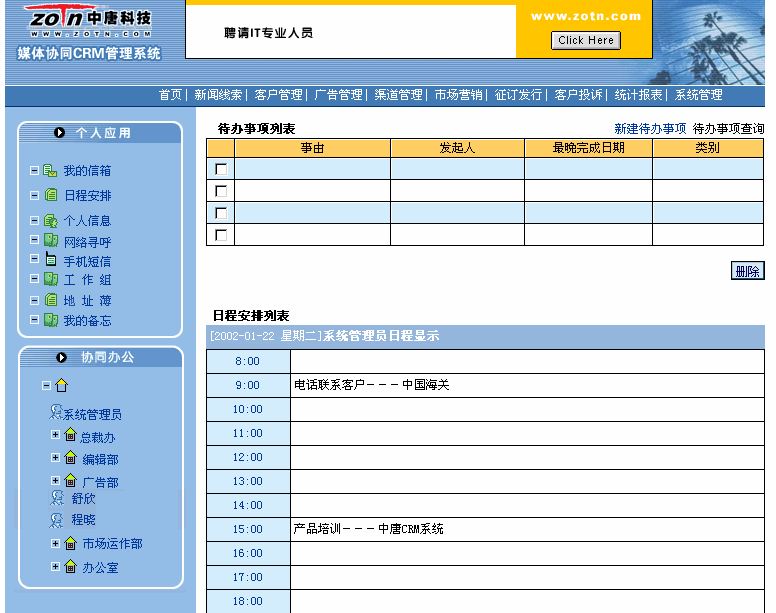776x613 pixels.
Task: Click the 手机短信 SMS icon
Action: pos(51,260)
